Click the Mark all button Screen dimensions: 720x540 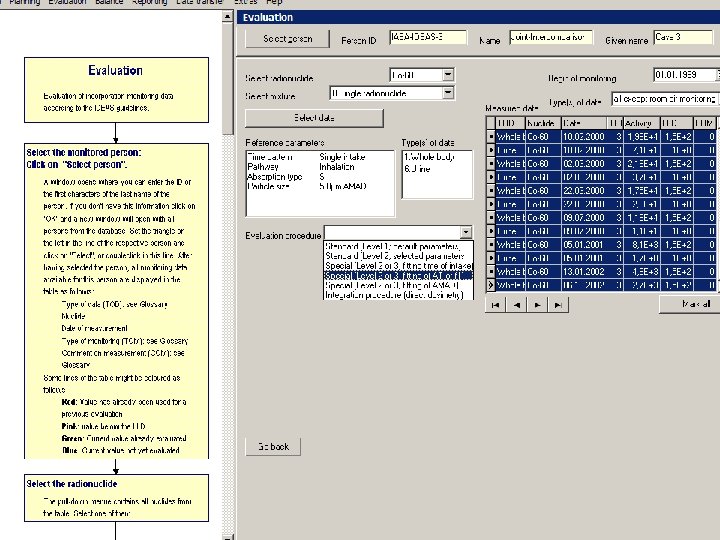(690, 304)
